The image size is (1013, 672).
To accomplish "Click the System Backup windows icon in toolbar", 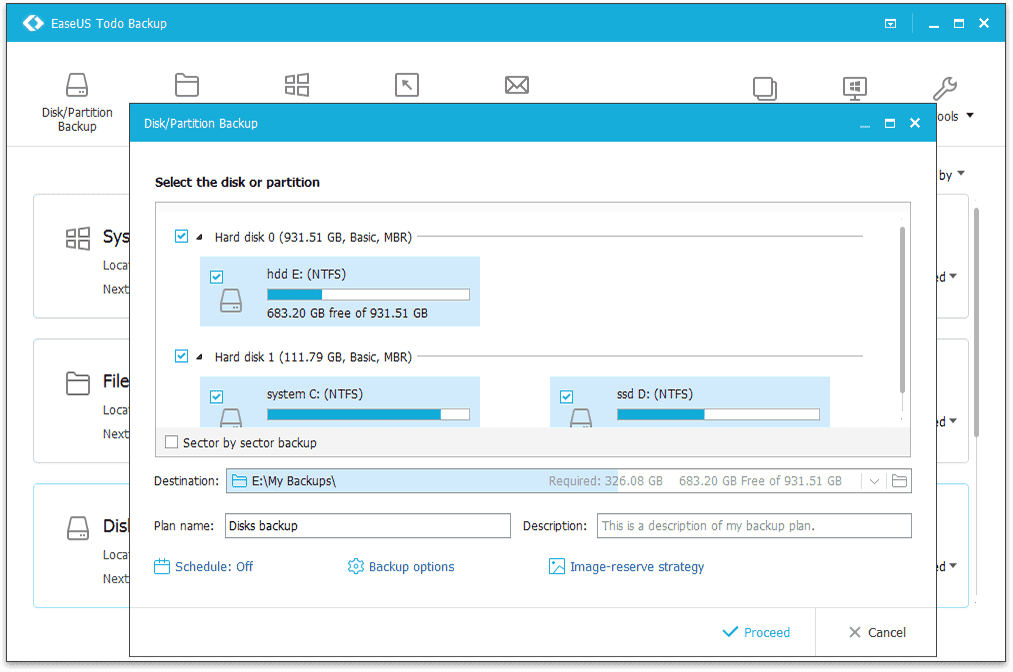I will coord(297,85).
